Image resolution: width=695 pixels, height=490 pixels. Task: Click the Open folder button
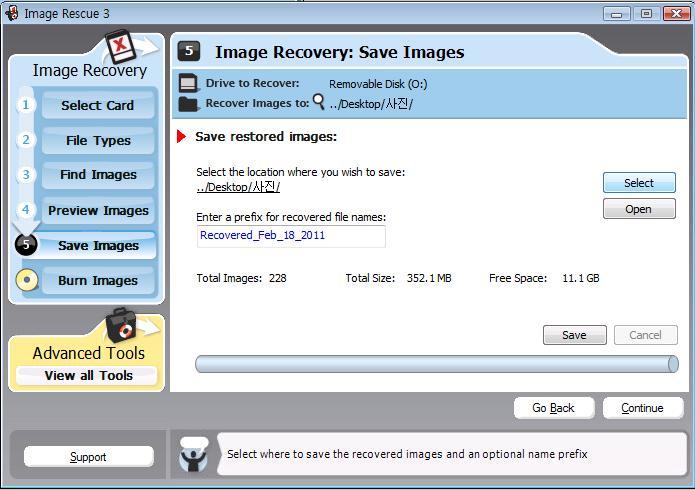point(639,209)
